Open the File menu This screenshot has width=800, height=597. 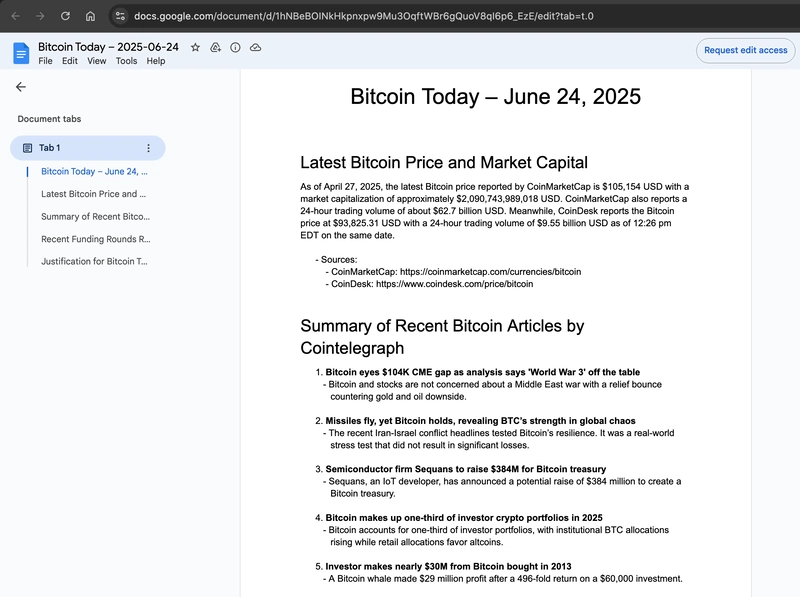pyautogui.click(x=45, y=61)
